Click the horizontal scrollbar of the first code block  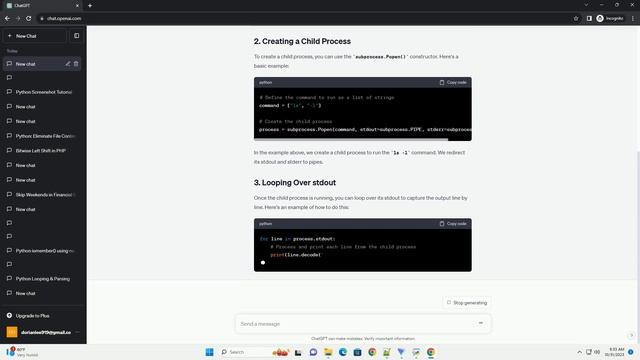pyautogui.click(x=351, y=140)
